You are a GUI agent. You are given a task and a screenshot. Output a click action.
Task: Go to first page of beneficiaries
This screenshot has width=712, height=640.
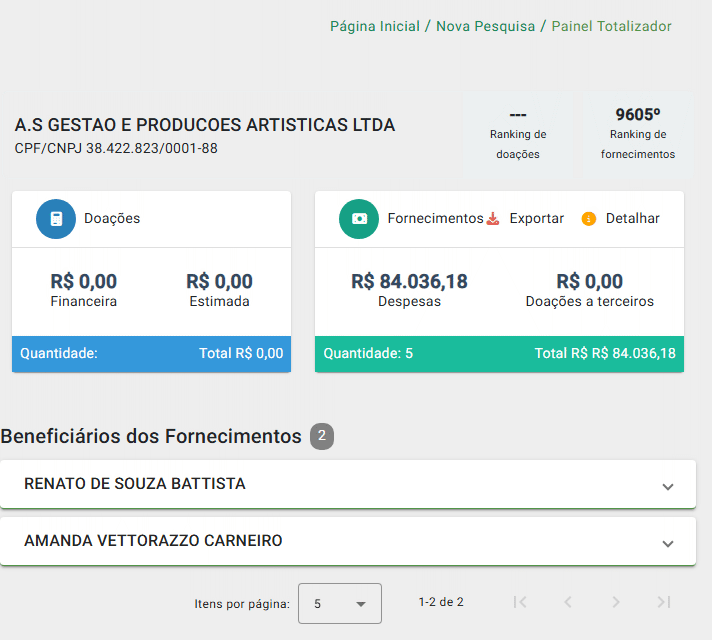click(x=520, y=602)
